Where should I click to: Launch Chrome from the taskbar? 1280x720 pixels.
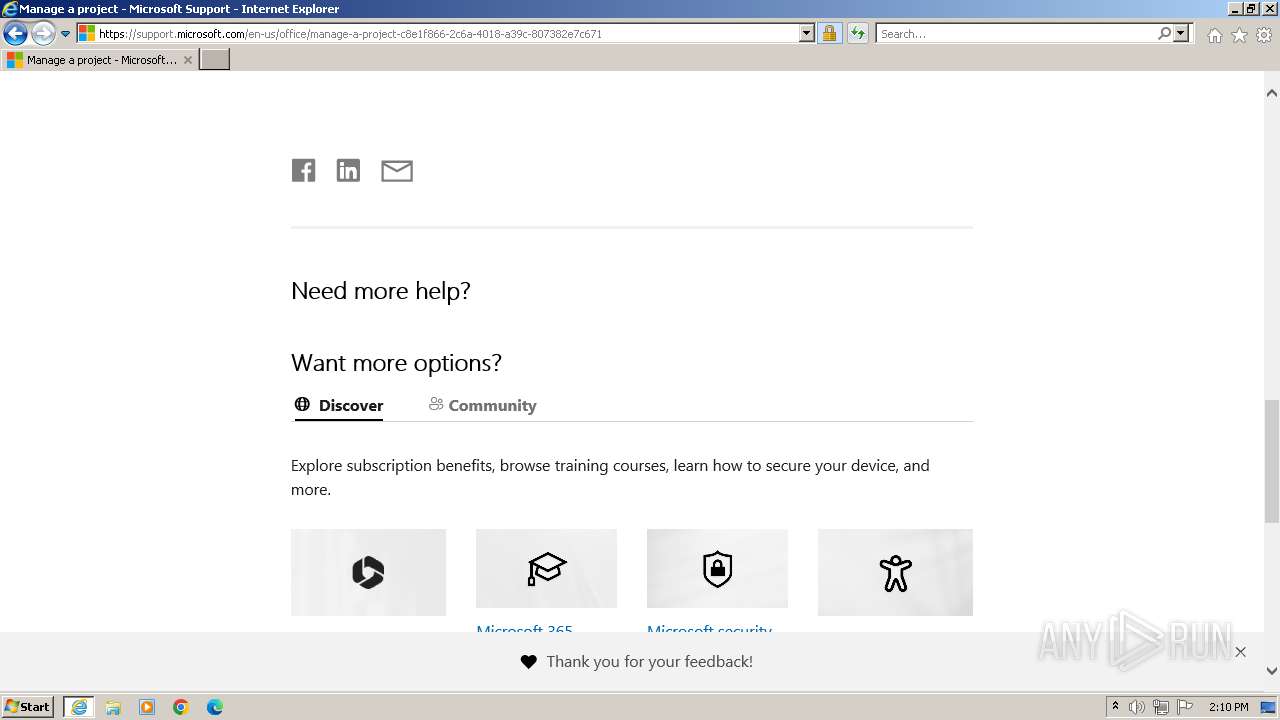(x=181, y=707)
